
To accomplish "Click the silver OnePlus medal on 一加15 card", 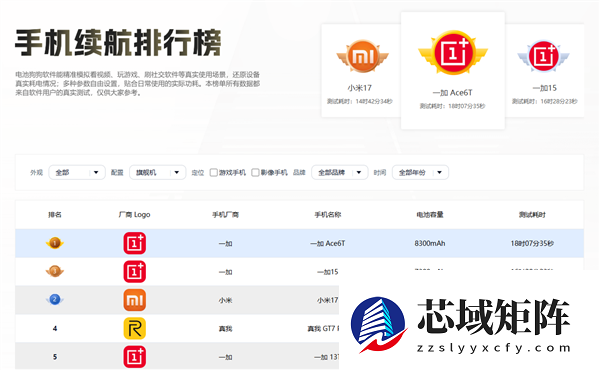I will point(543,56).
